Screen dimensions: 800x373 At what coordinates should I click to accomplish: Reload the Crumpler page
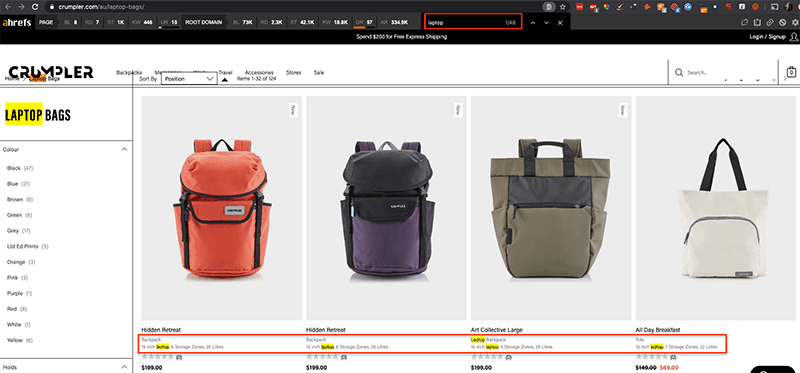click(x=35, y=7)
